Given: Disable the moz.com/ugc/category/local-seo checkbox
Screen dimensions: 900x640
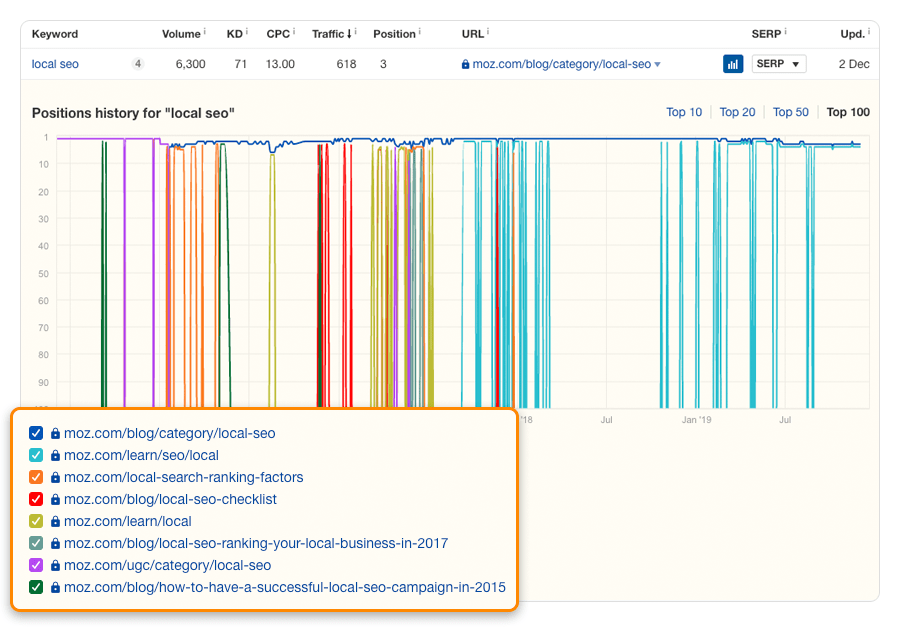Looking at the screenshot, I should coord(35,564).
